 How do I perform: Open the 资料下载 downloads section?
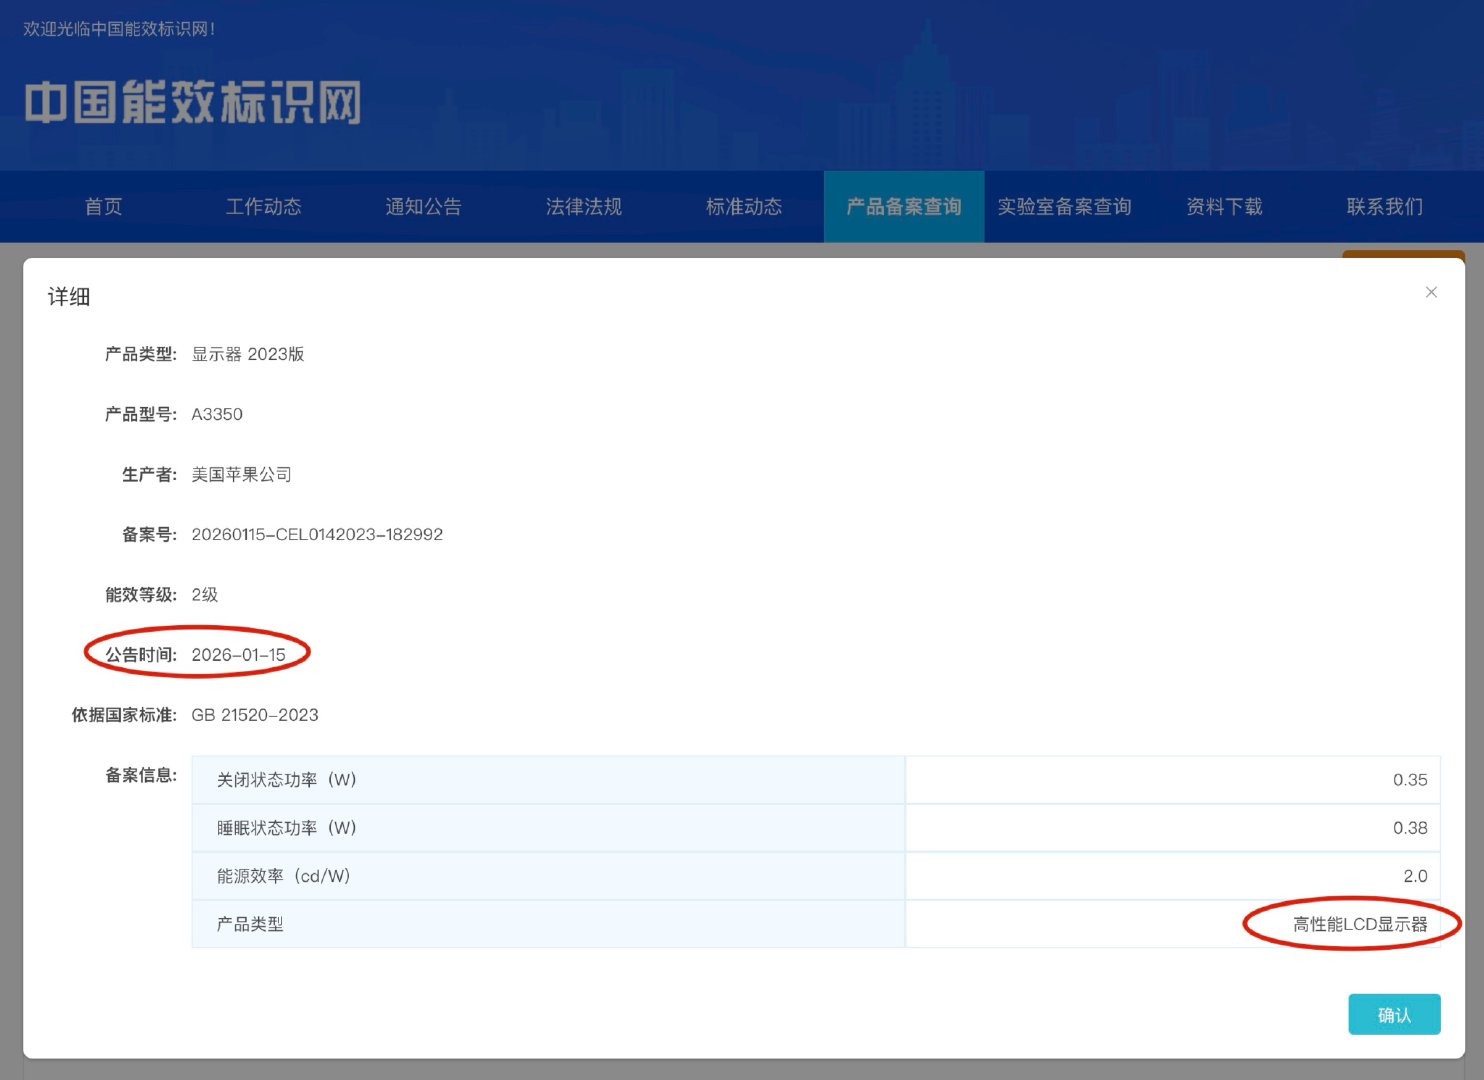point(1224,206)
